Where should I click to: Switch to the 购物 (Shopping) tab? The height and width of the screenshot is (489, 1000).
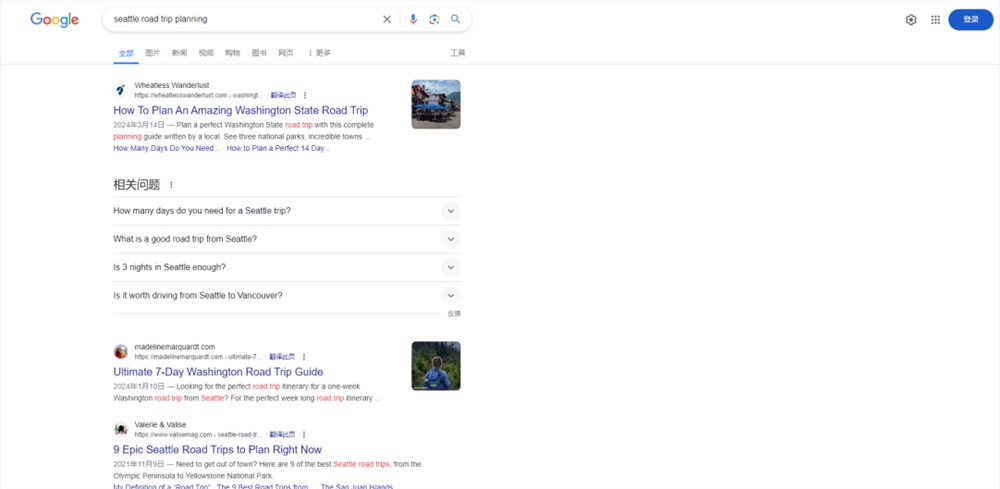[232, 53]
